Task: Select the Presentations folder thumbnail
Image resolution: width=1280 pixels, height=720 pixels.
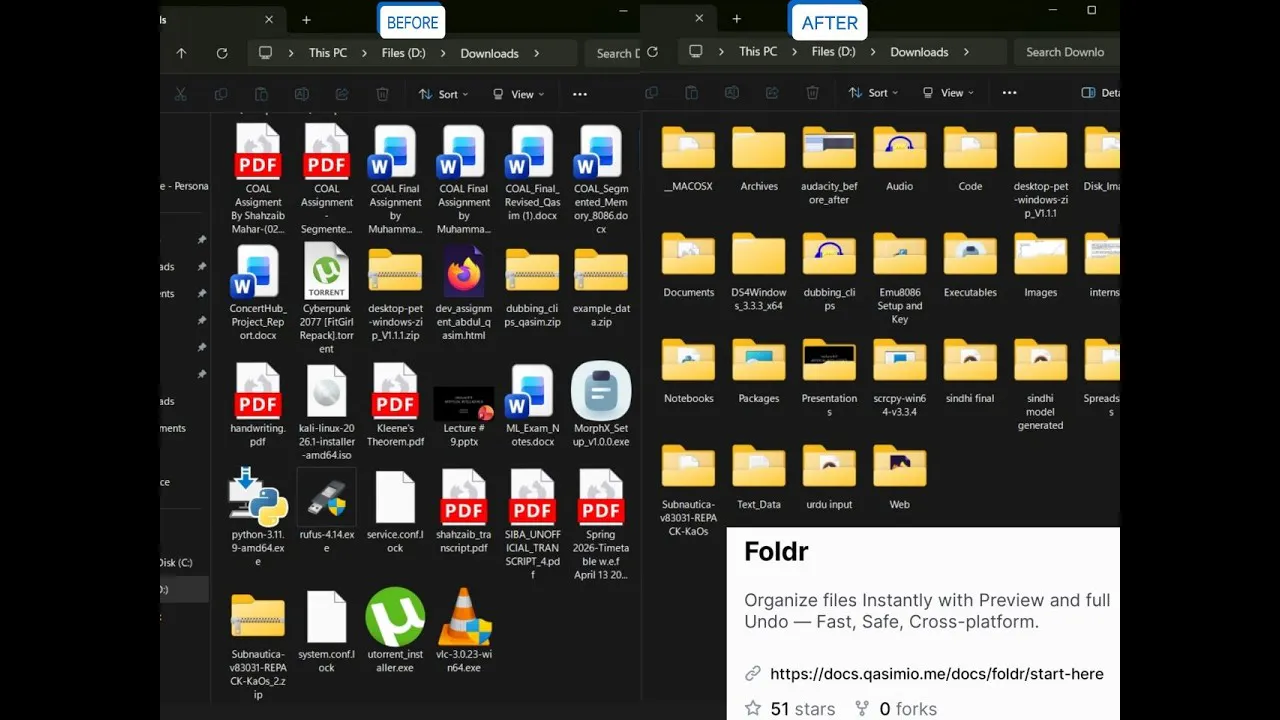Action: (x=829, y=360)
